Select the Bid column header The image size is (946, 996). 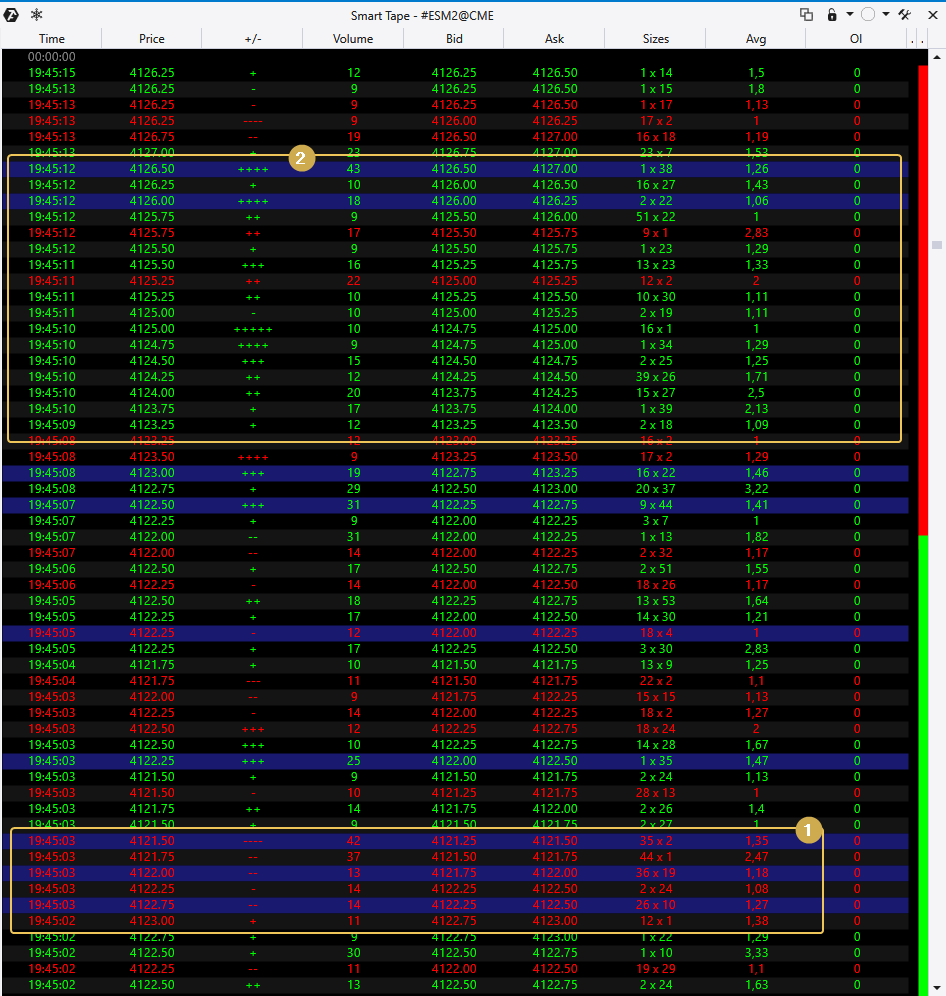454,39
